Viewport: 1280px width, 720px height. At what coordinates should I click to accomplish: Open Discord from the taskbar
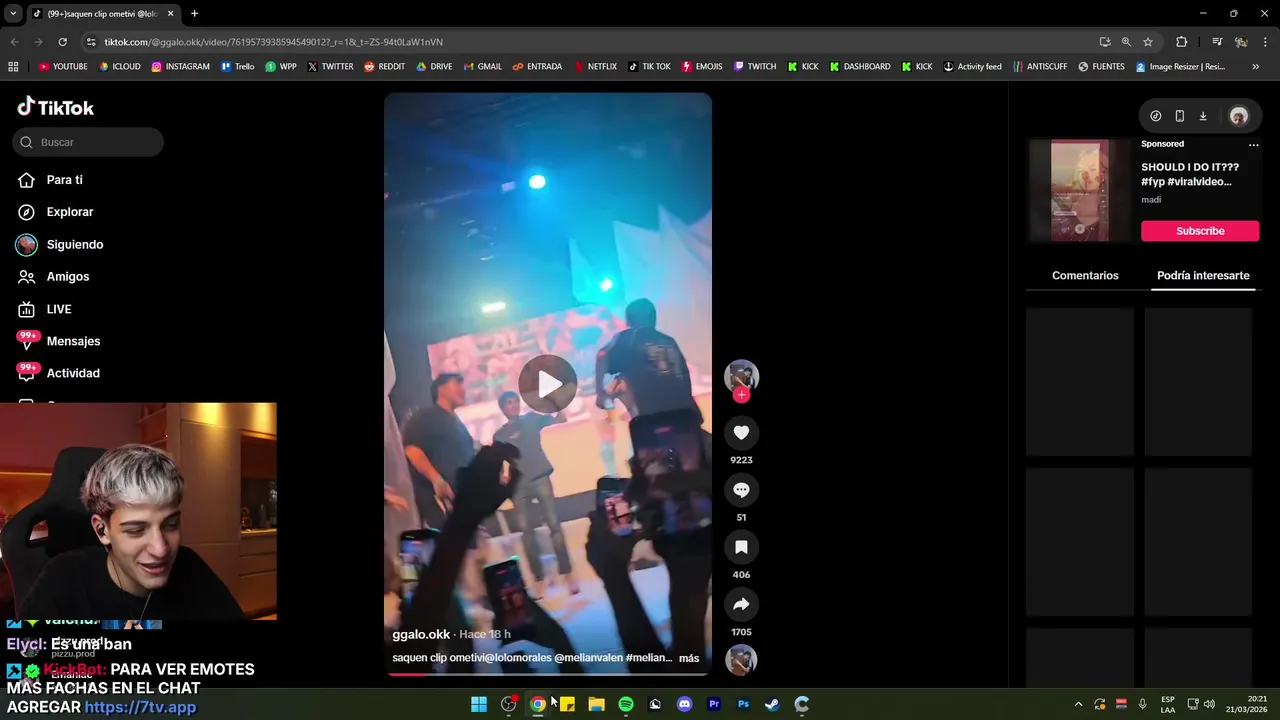point(684,704)
